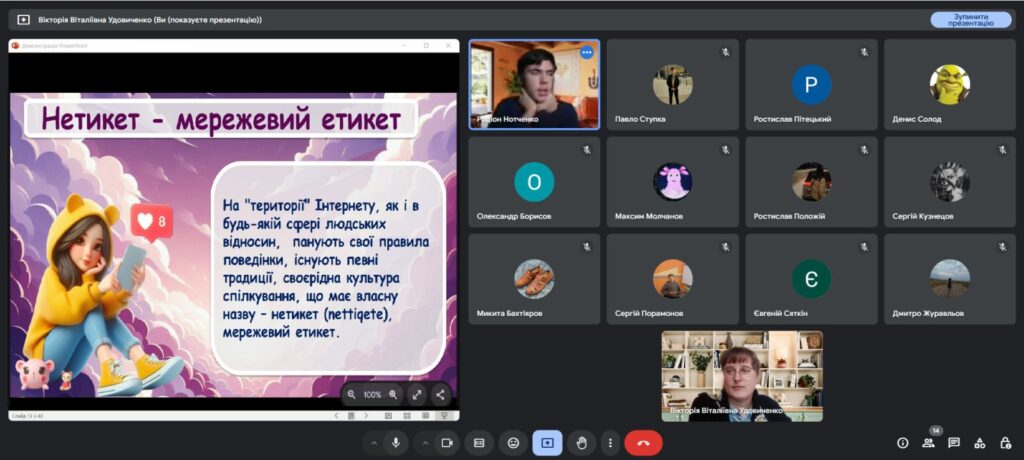Show the participants list panel
This screenshot has width=1024, height=460.
(928, 442)
